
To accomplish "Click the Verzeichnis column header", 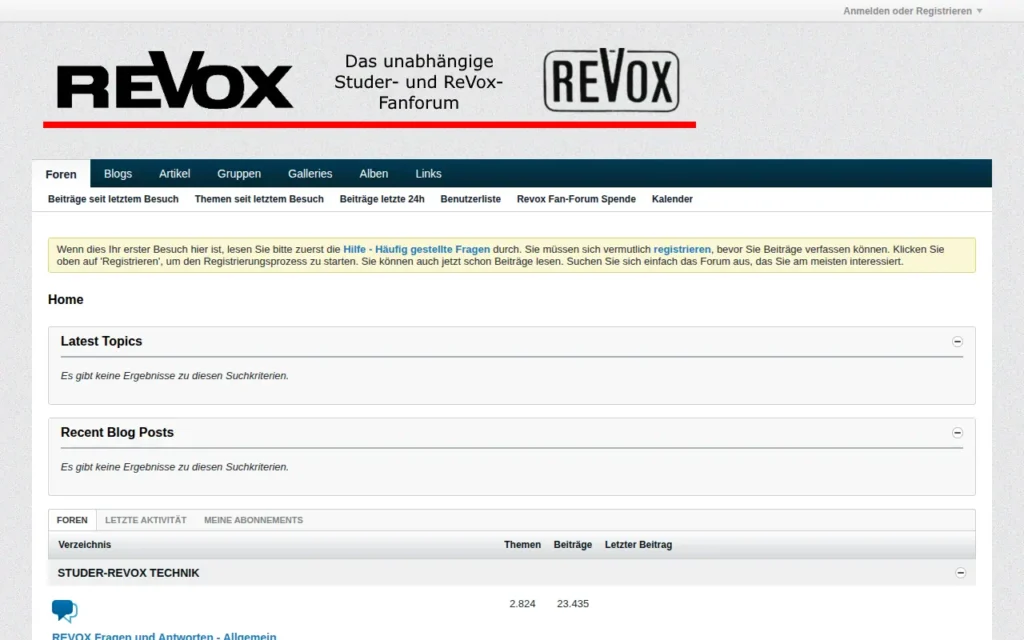I will click(84, 545).
